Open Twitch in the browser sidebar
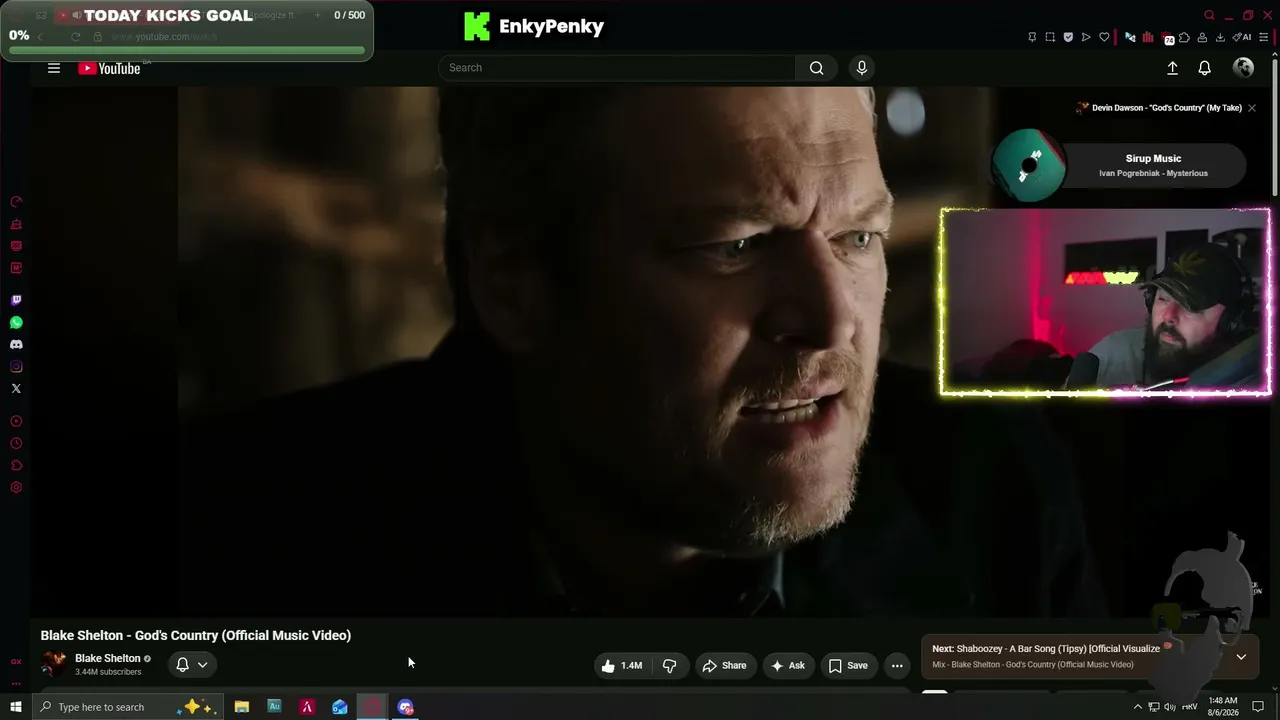Viewport: 1280px width, 720px height. [16, 300]
